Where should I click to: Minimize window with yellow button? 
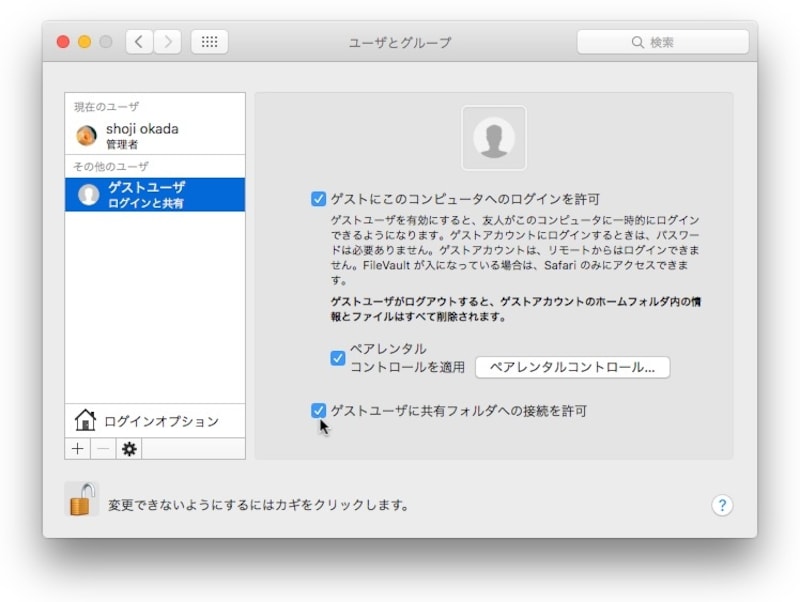(x=84, y=42)
